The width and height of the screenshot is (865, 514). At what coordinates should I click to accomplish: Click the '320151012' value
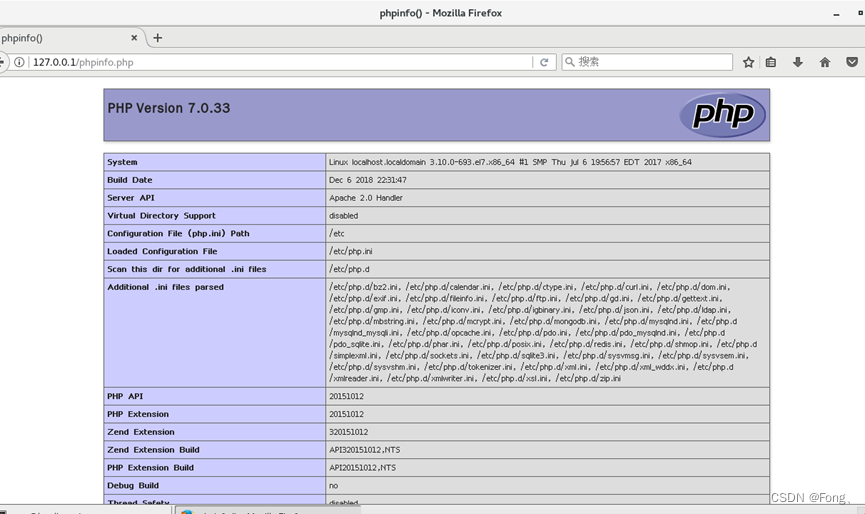[349, 432]
